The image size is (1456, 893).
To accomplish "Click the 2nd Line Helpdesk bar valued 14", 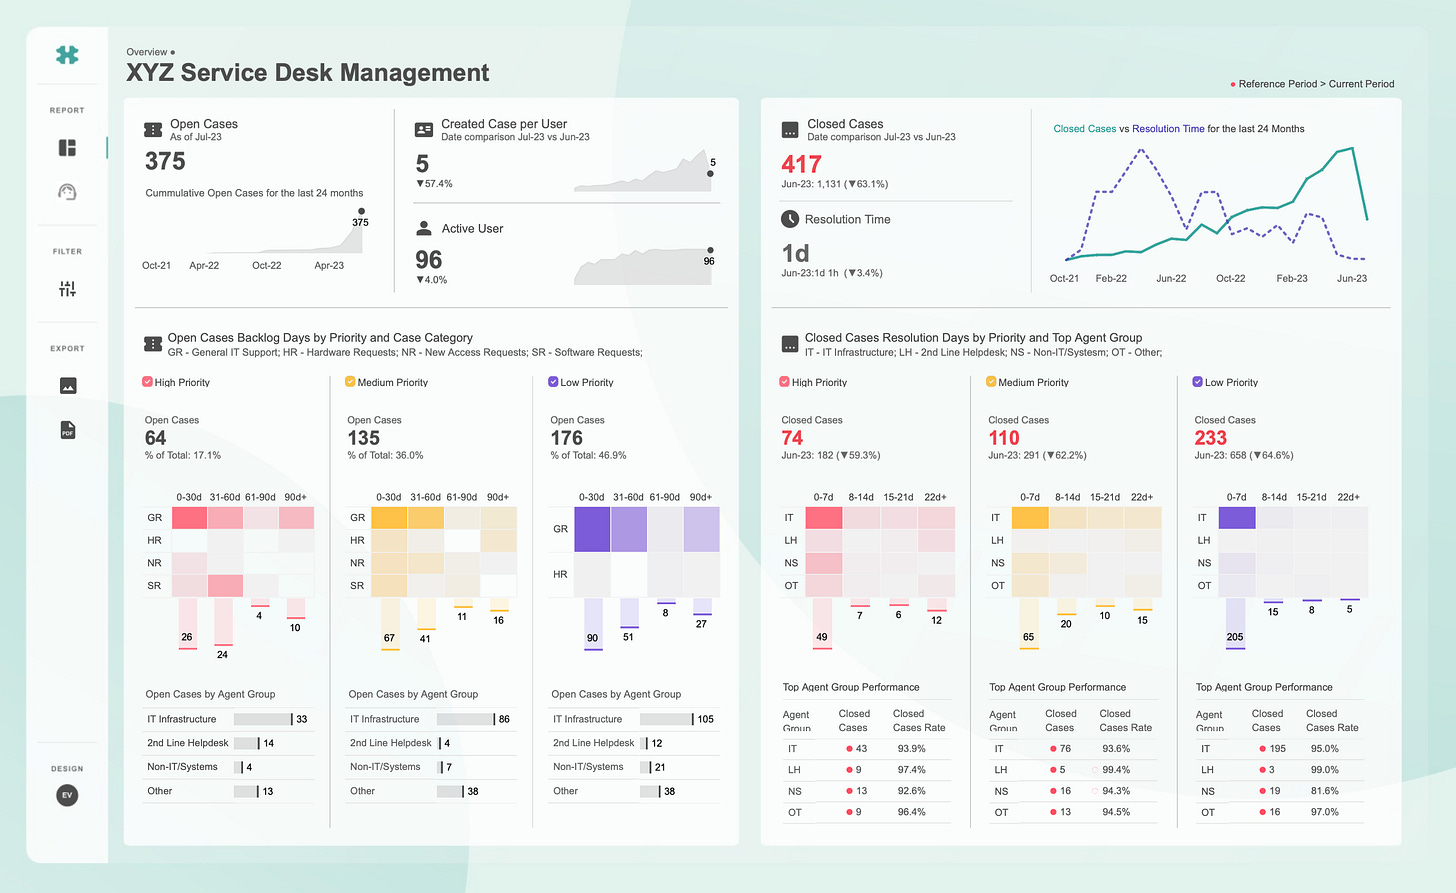I will 247,743.
